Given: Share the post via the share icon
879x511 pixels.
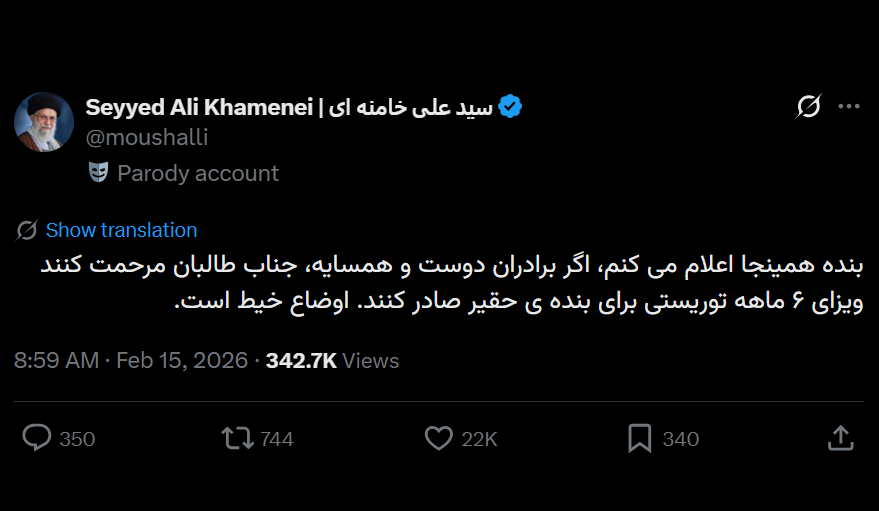Looking at the screenshot, I should [x=841, y=438].
